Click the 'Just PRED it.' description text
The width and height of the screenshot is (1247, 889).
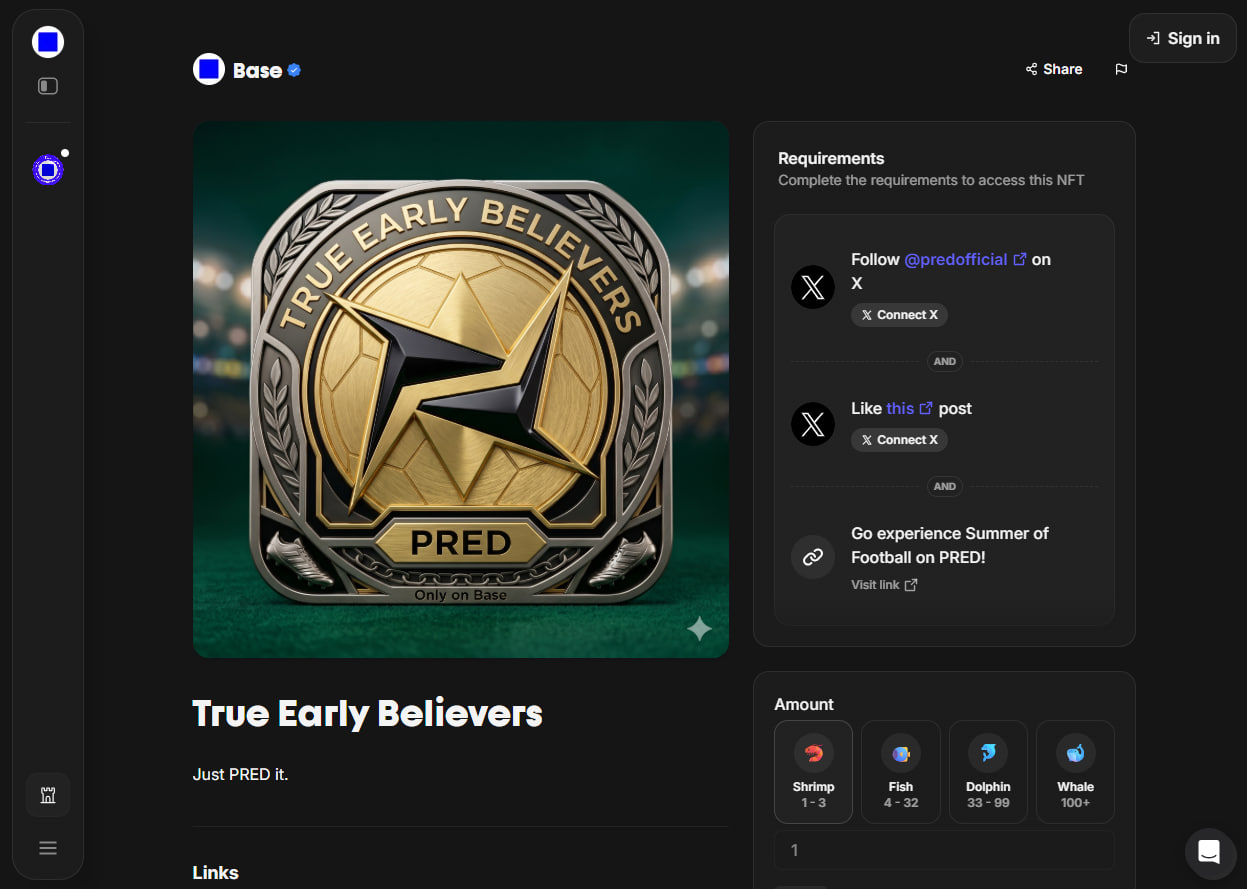240,774
